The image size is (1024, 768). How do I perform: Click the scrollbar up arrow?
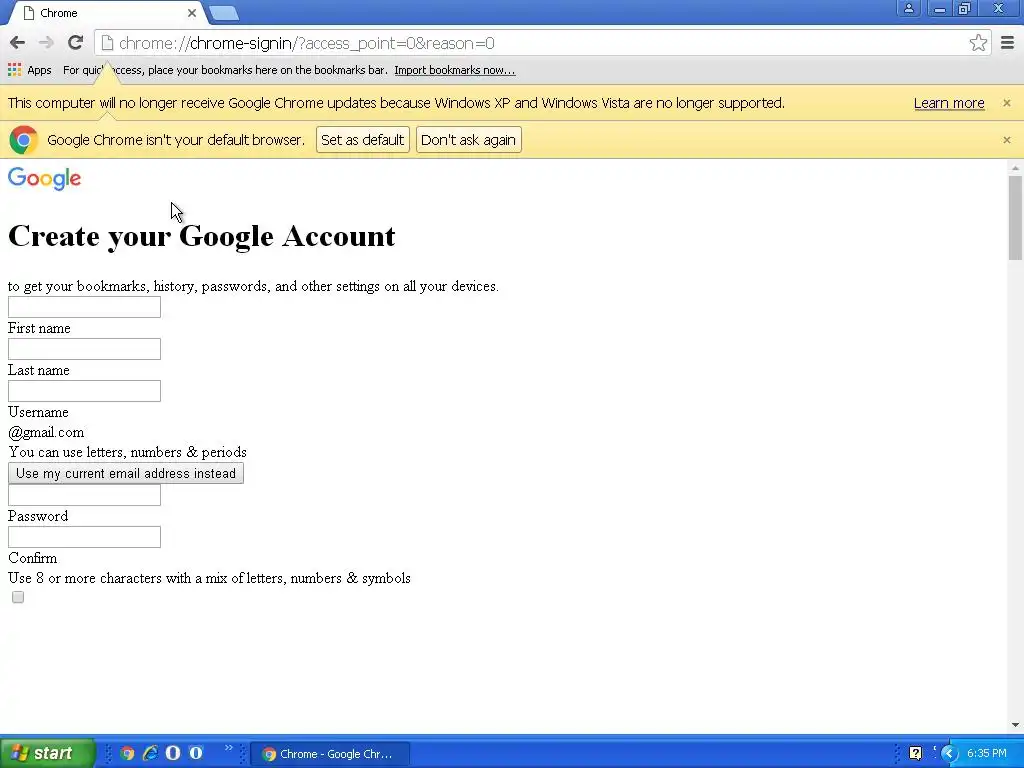click(x=1015, y=168)
